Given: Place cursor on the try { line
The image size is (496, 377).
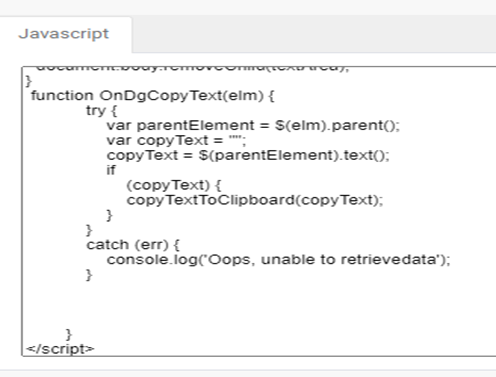Looking at the screenshot, I should [102, 110].
